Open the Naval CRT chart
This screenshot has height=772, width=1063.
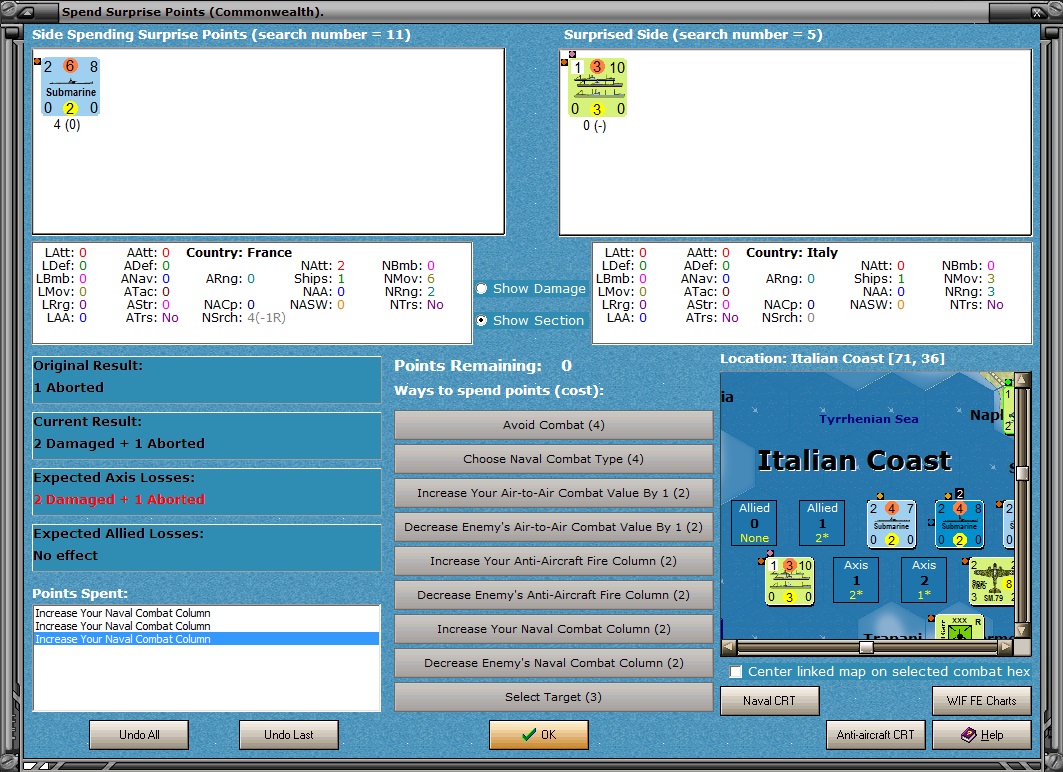click(769, 701)
